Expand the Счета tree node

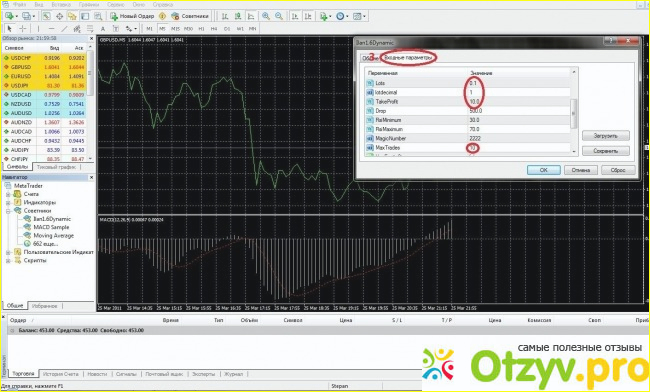pyautogui.click(x=8, y=194)
